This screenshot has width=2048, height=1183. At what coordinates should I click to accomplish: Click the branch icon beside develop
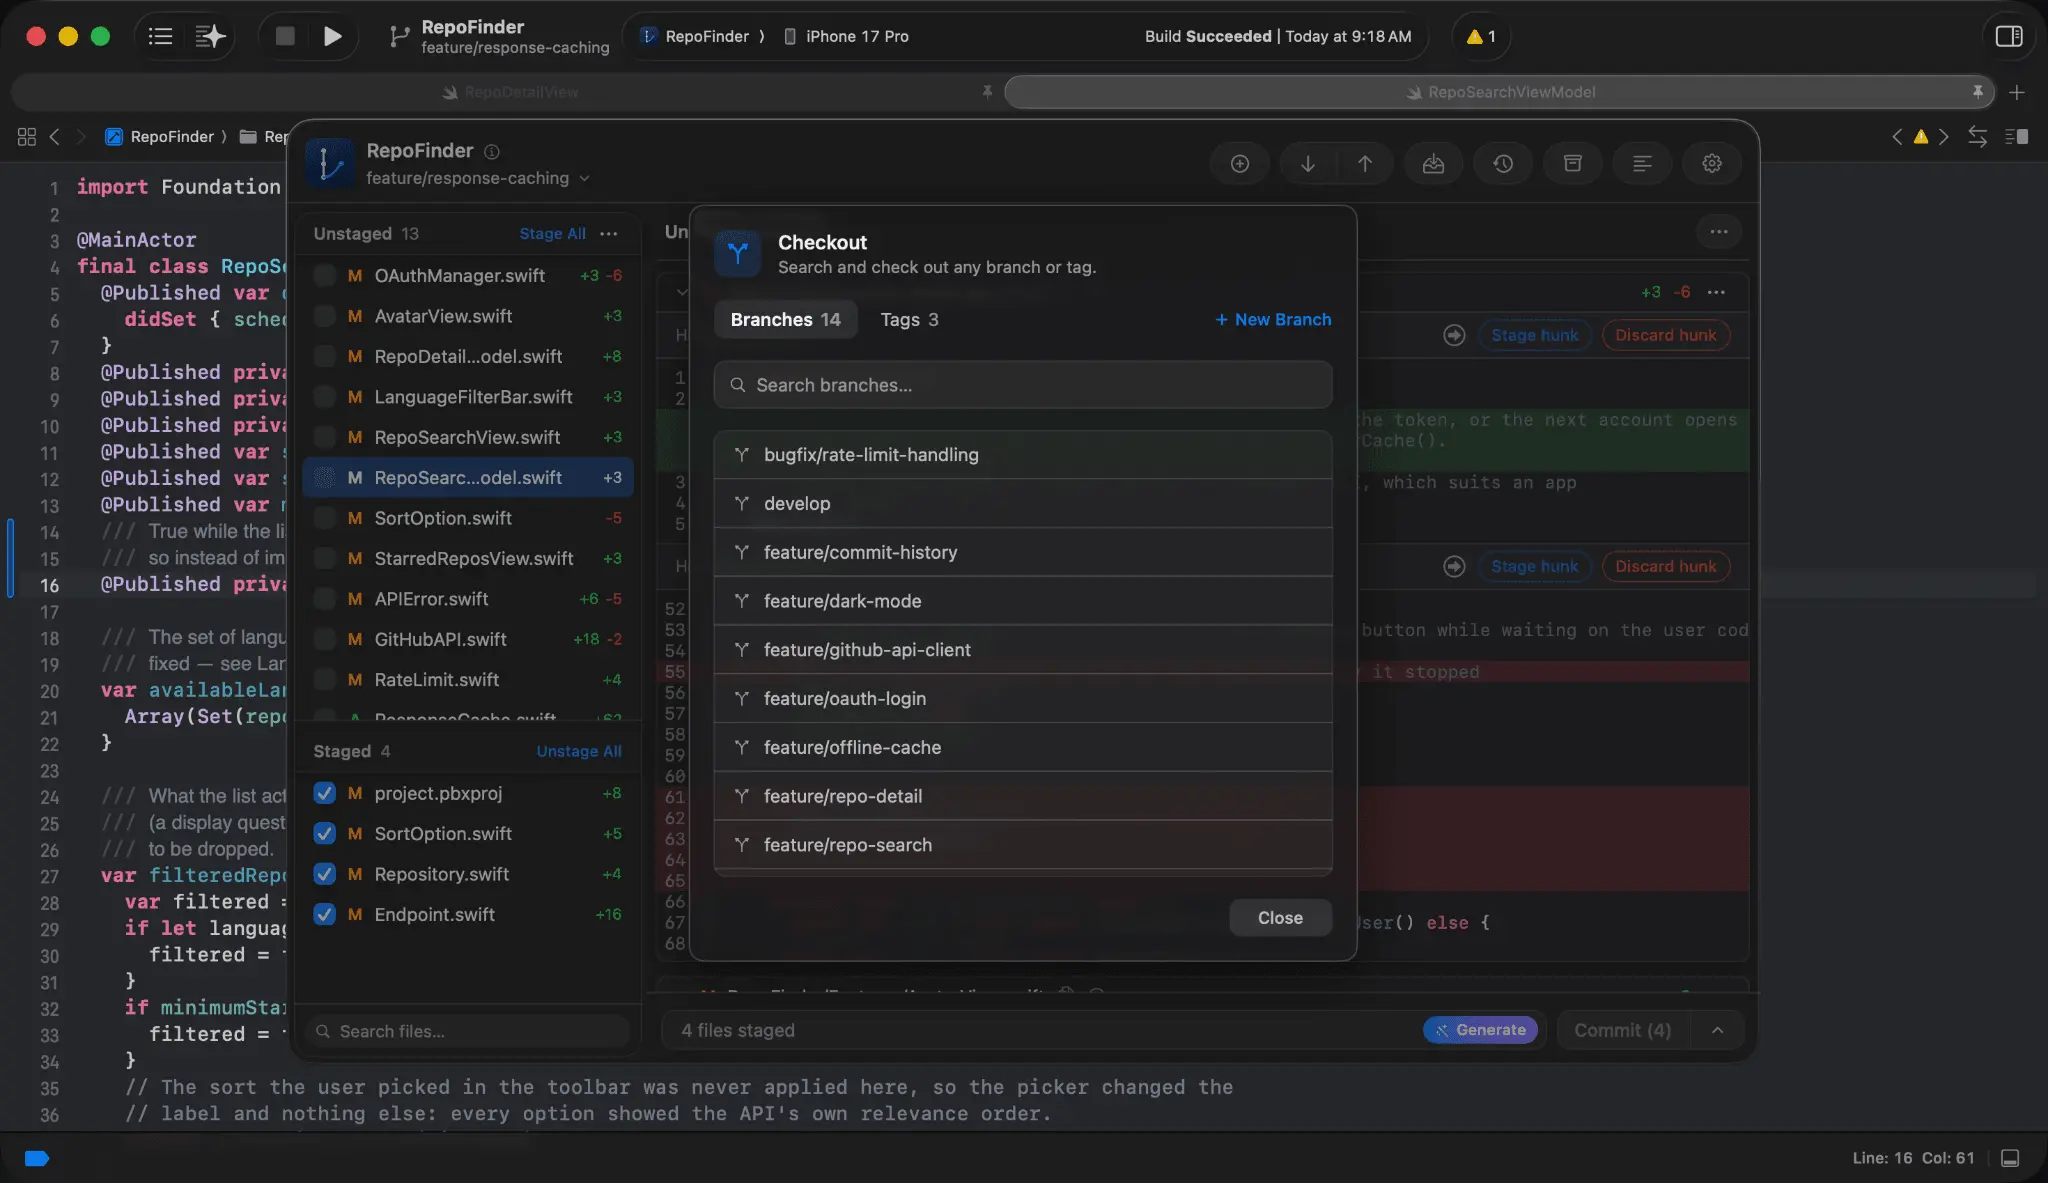742,503
